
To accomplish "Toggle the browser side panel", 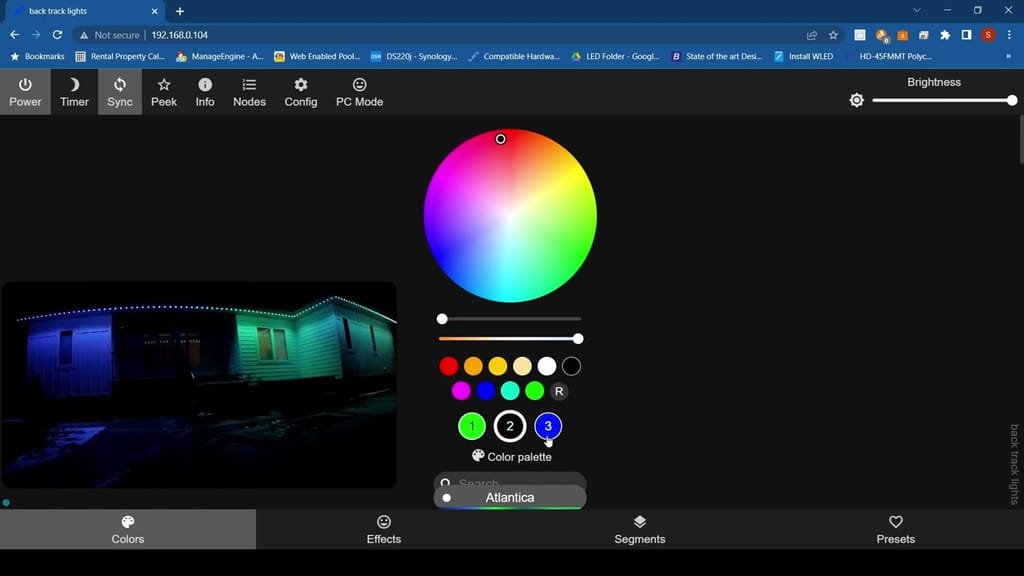I will pos(967,35).
